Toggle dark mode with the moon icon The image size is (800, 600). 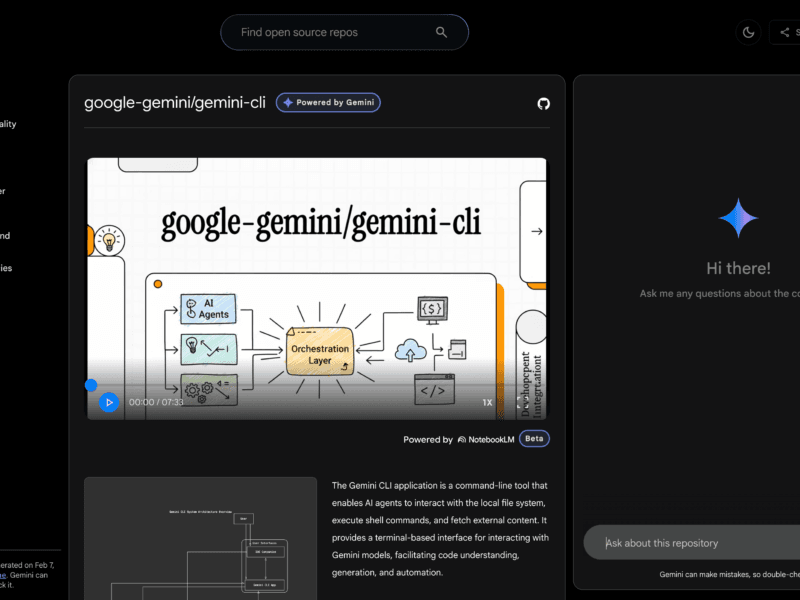748,31
